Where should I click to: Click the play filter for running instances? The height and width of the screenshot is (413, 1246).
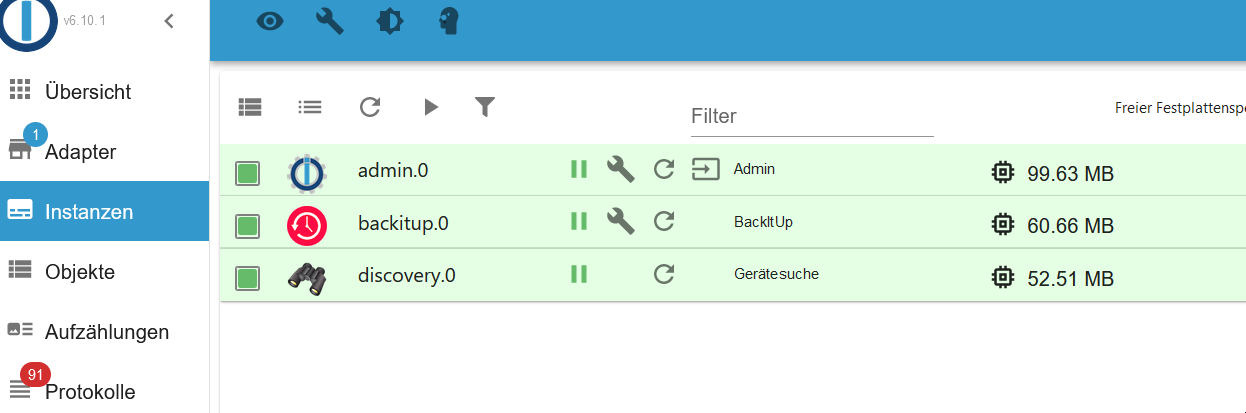[x=431, y=106]
